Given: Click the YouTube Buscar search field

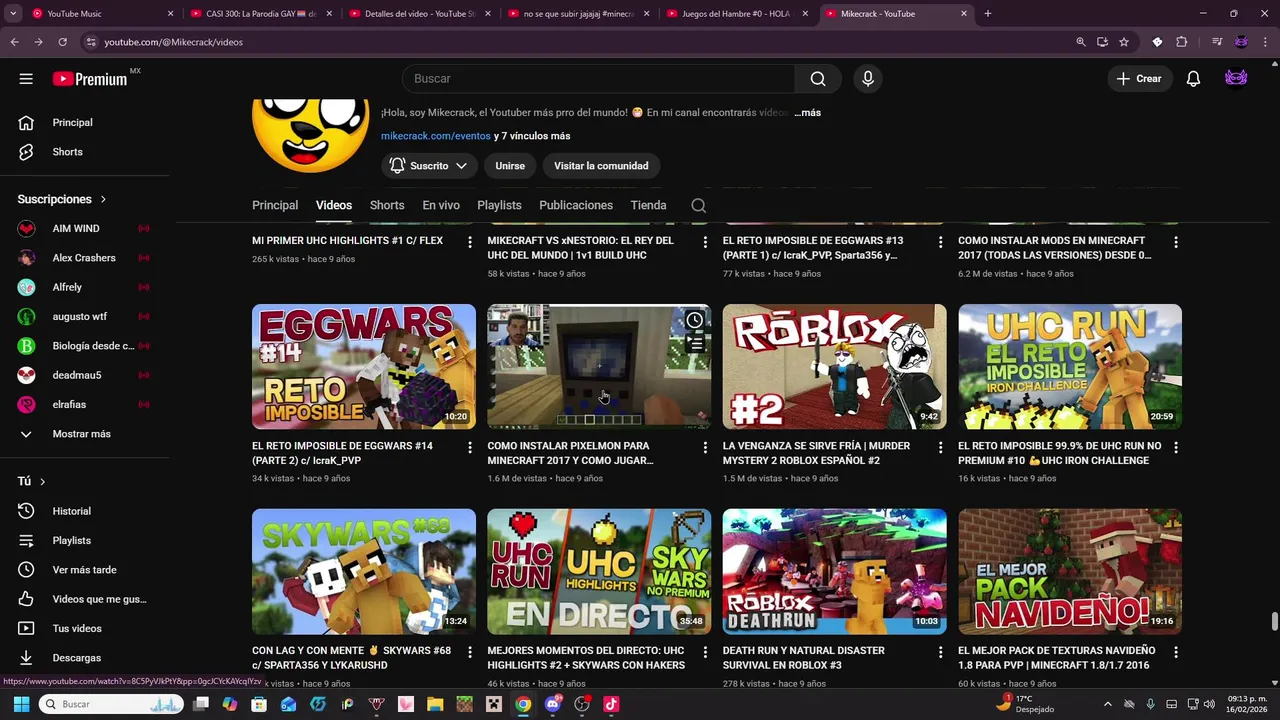Looking at the screenshot, I should coord(599,79).
